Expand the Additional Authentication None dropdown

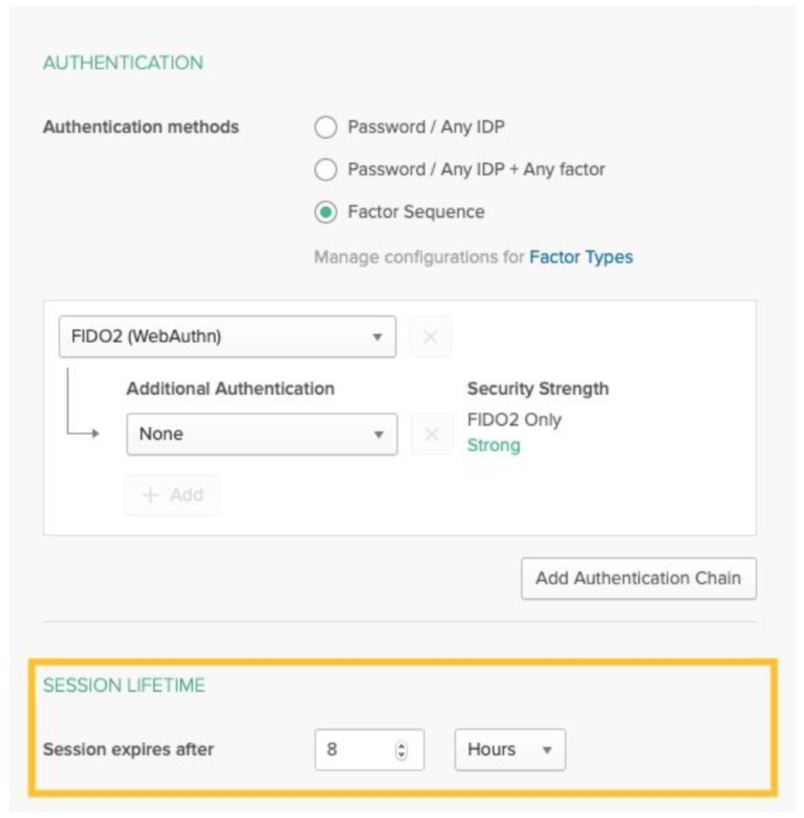261,435
